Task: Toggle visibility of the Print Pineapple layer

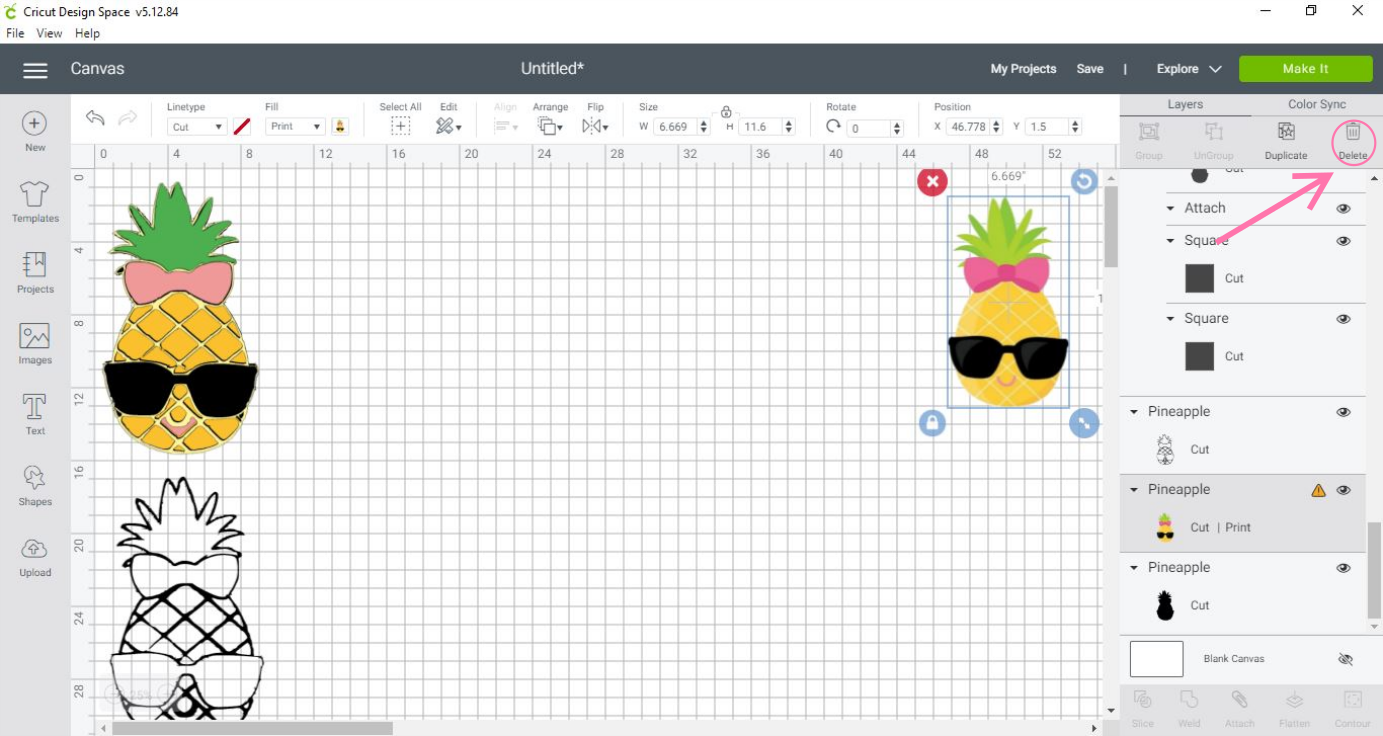Action: pos(1344,490)
